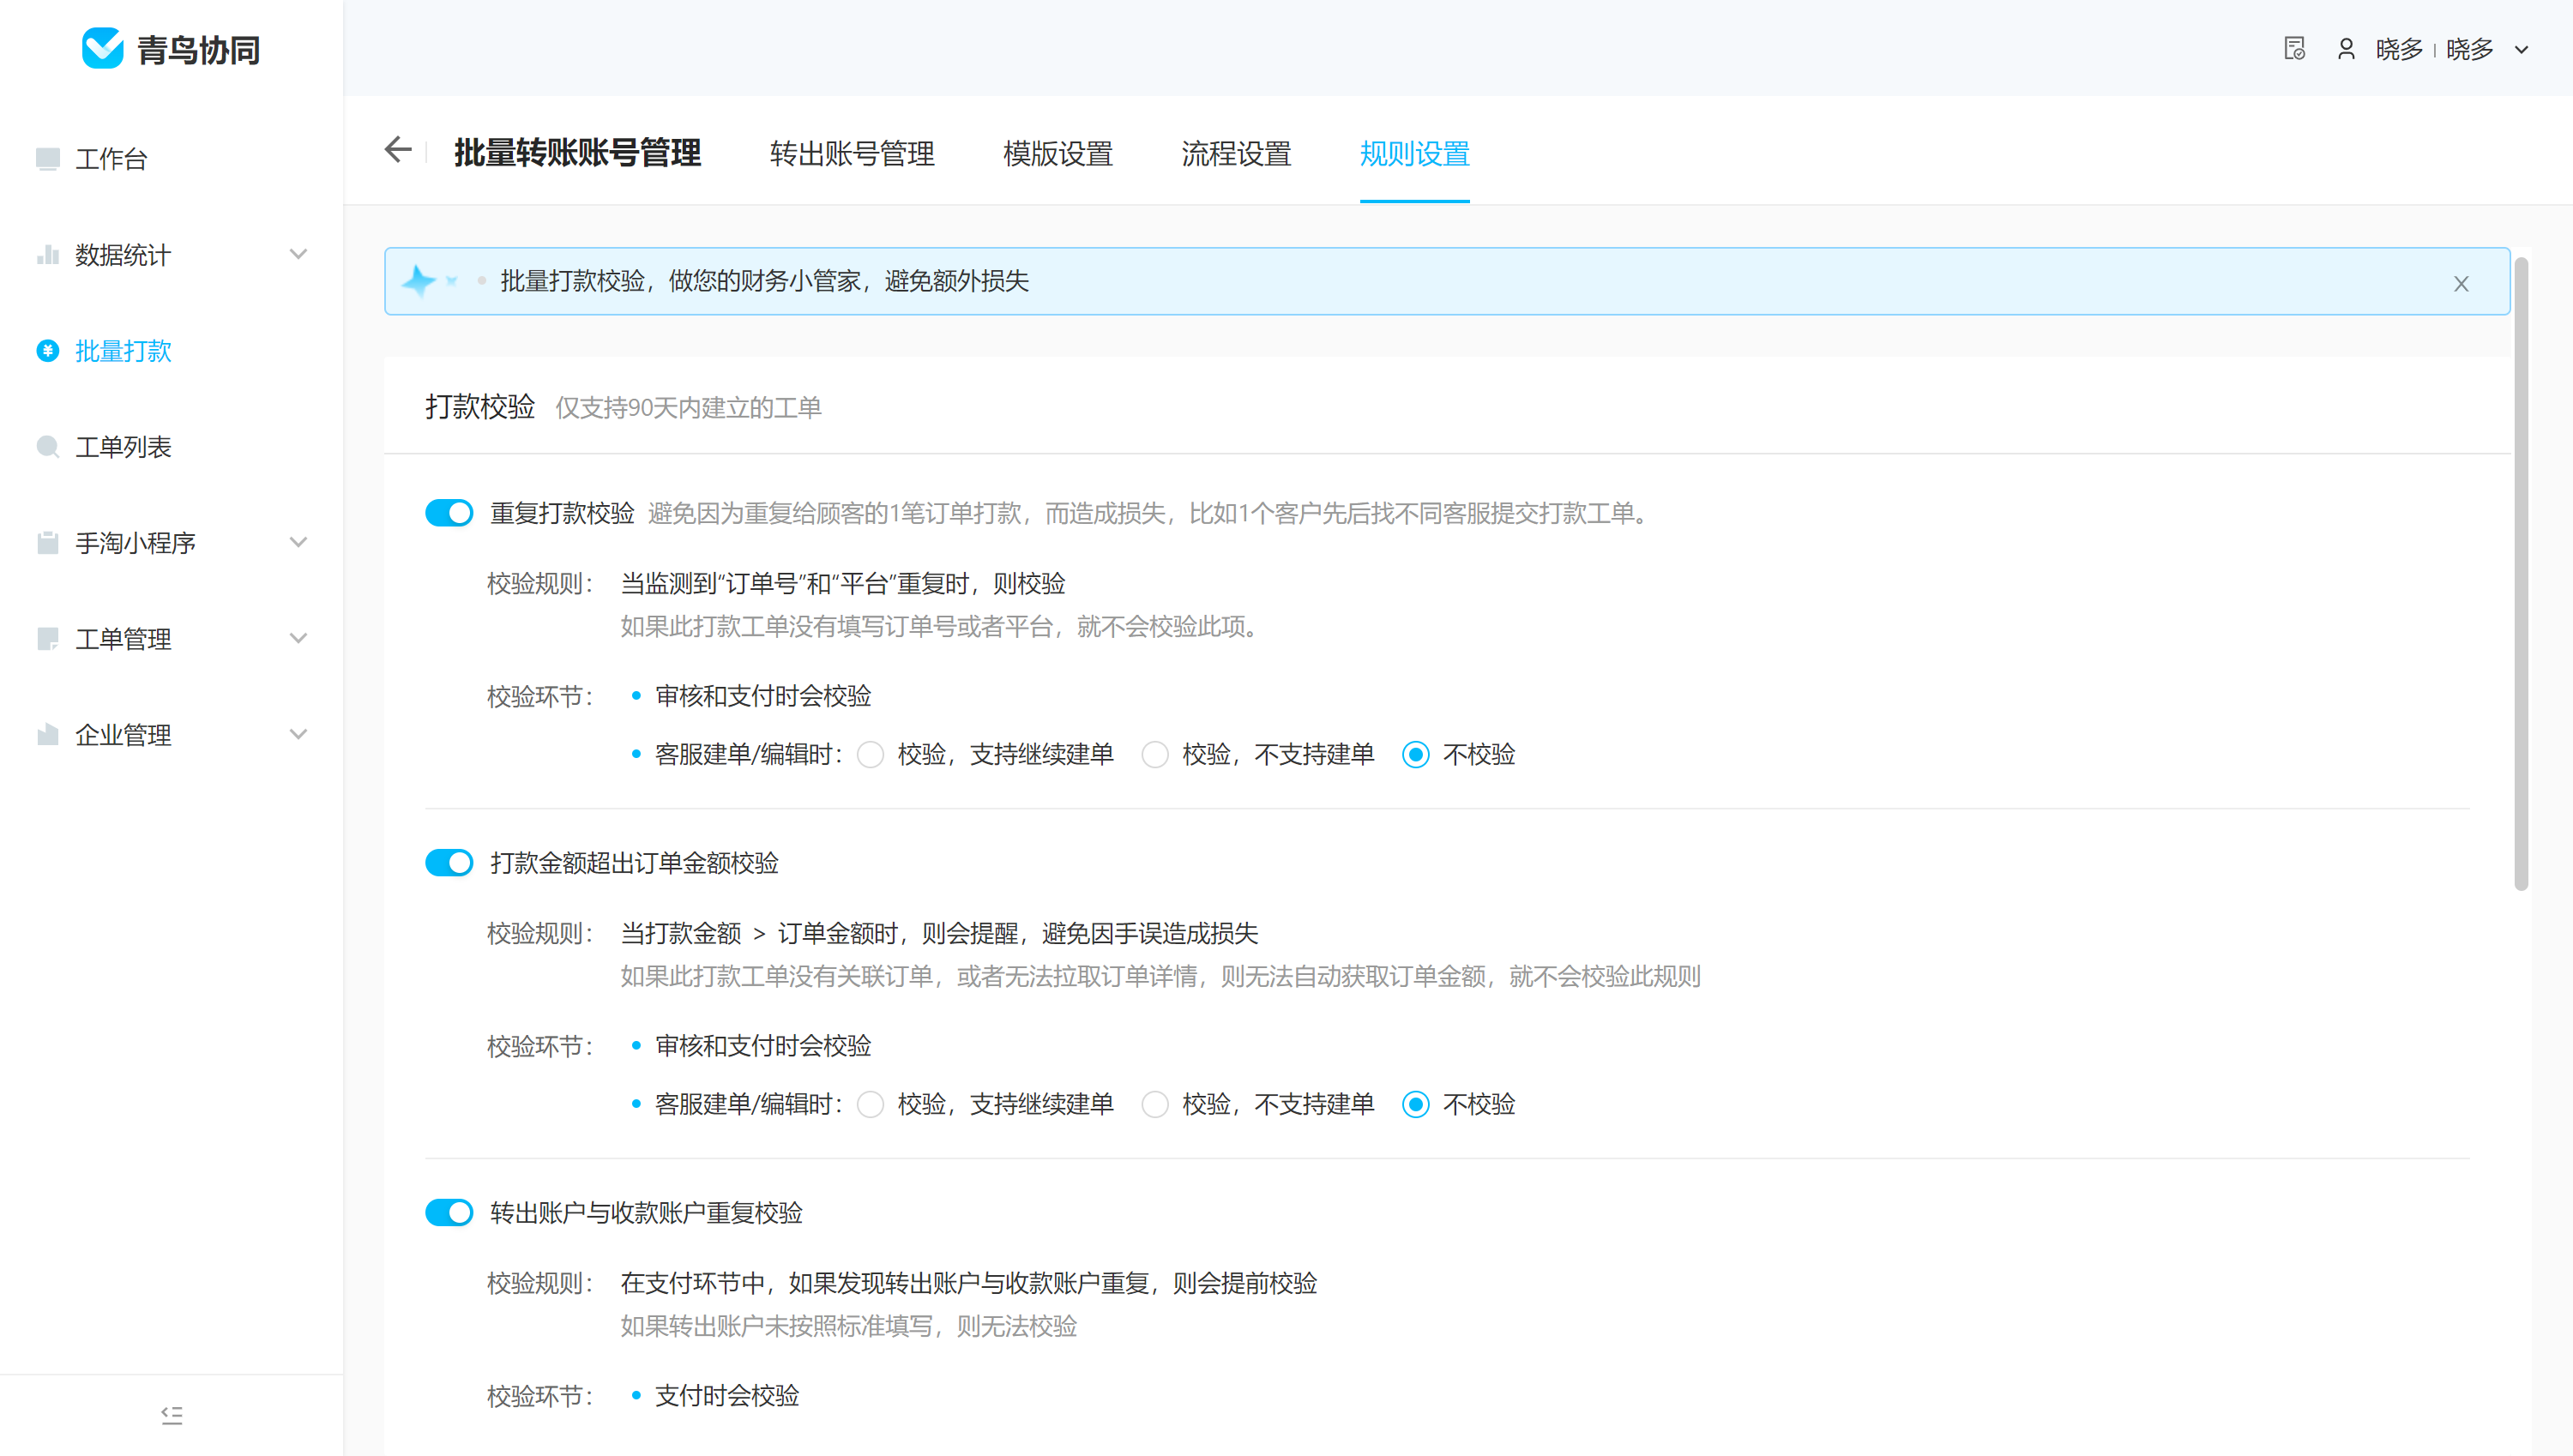This screenshot has width=2573, height=1456.
Task: Click the 手淘小程序 clipboard icon
Action: [x=47, y=543]
